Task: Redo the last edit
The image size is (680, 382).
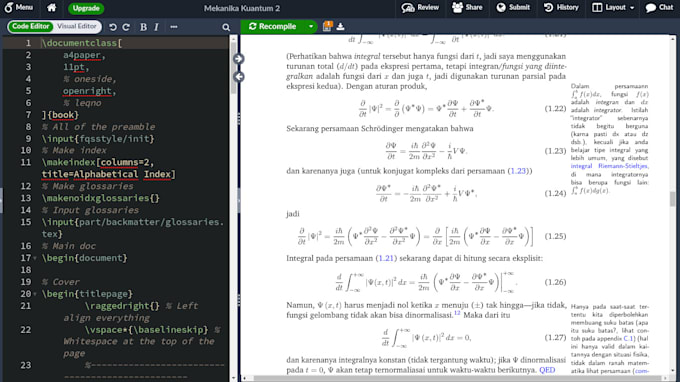Action: [x=126, y=27]
